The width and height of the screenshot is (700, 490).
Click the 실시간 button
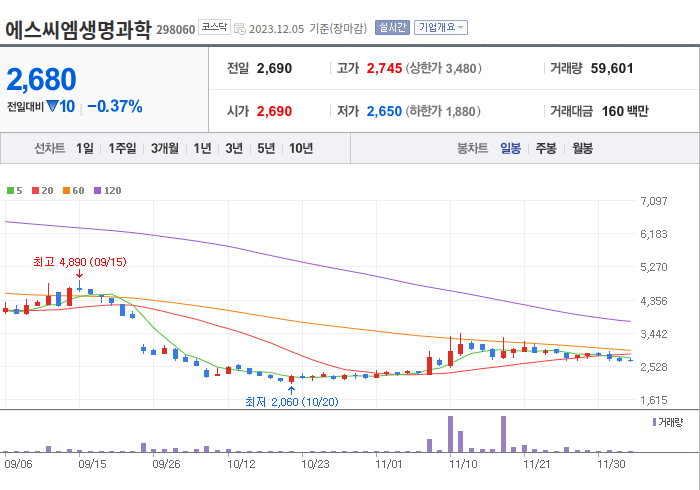pos(392,28)
